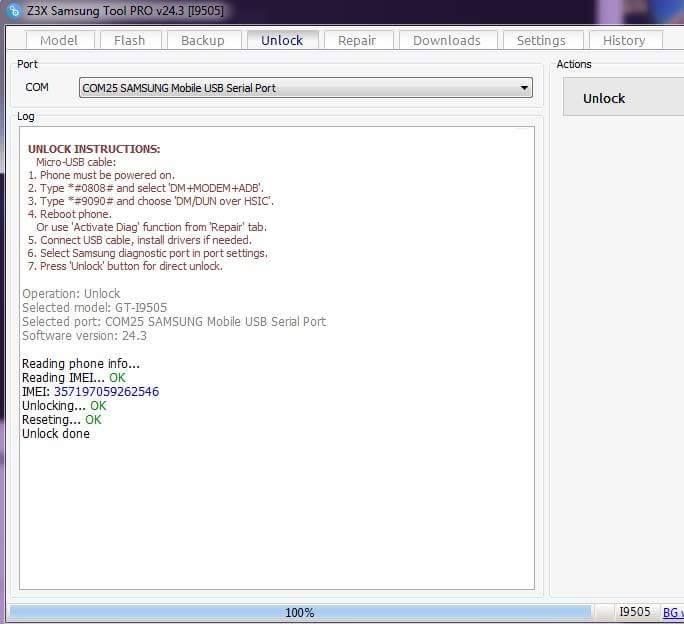The width and height of the screenshot is (684, 626).
Task: Open the Flash tab
Action: (x=130, y=41)
